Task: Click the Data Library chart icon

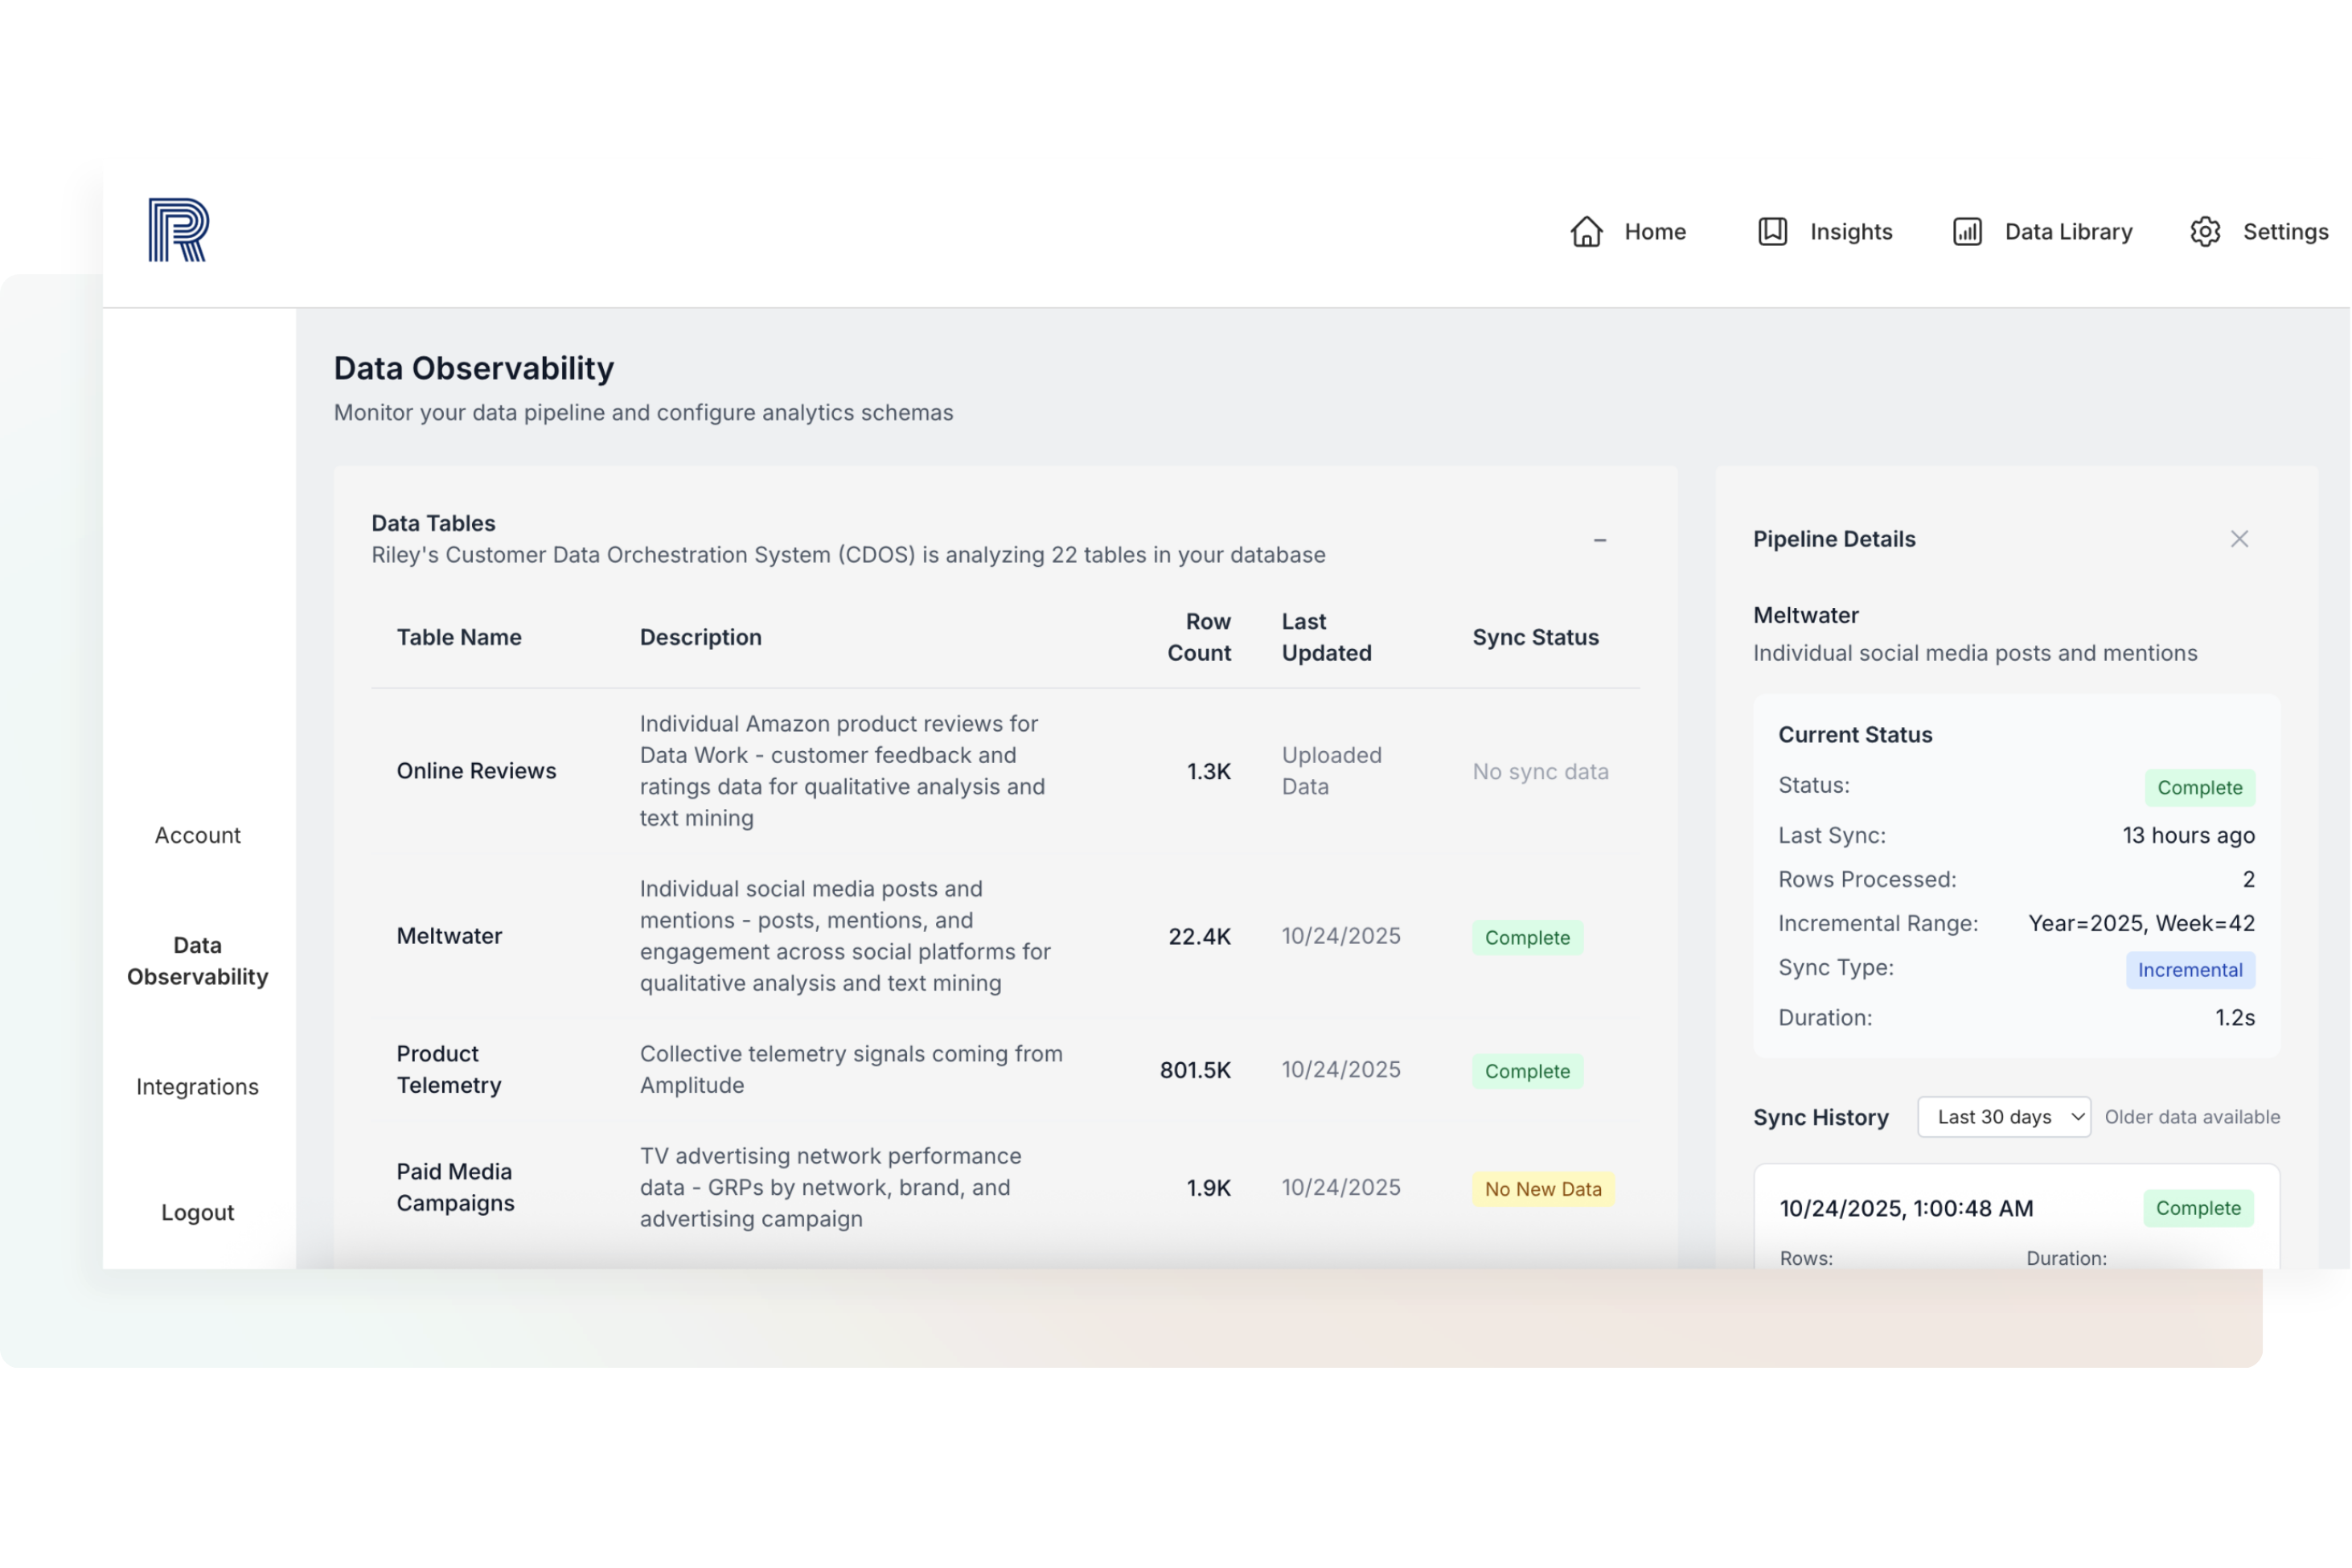Action: pyautogui.click(x=1967, y=232)
